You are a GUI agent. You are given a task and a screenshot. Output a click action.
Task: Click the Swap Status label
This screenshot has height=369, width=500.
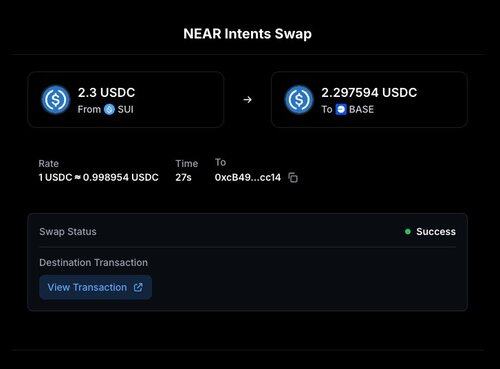point(68,231)
